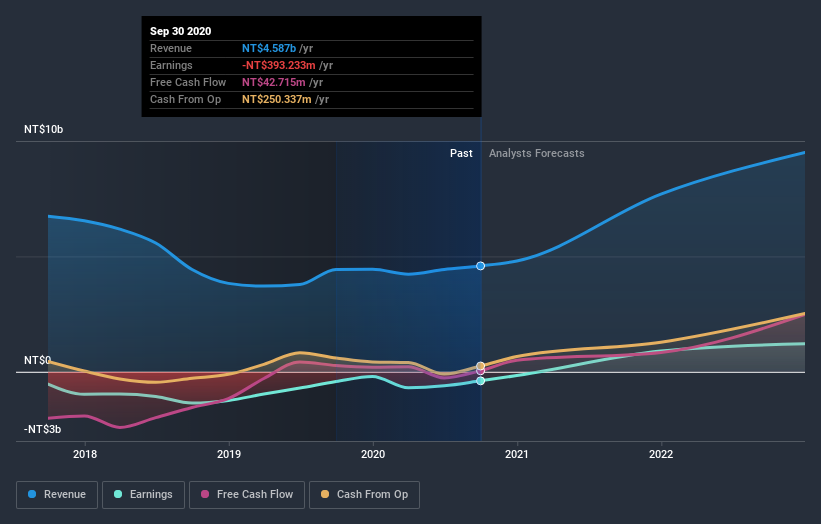Click the Earnings data point marker on the teal line
821x524 pixels.
pos(481,381)
